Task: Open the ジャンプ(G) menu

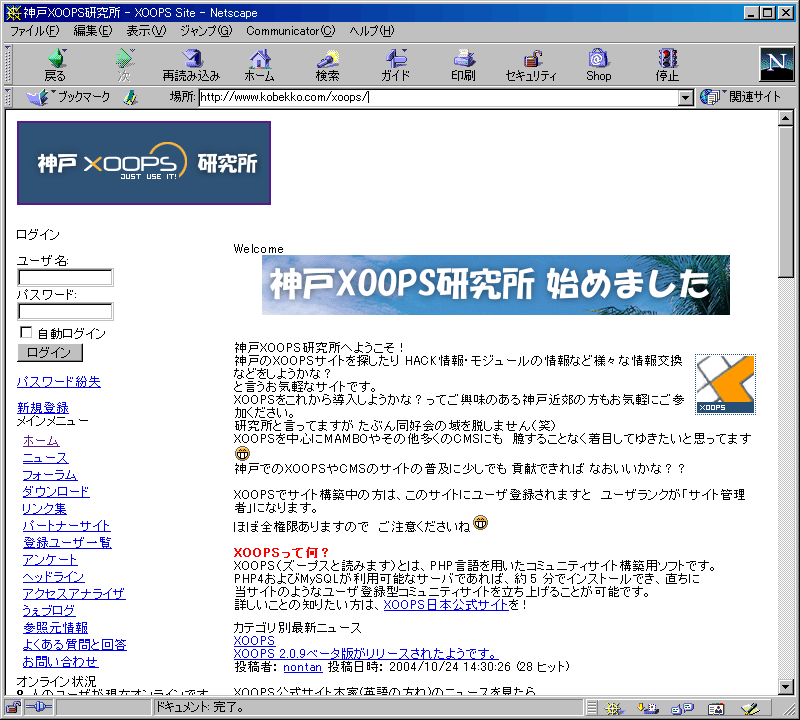Action: (x=206, y=31)
